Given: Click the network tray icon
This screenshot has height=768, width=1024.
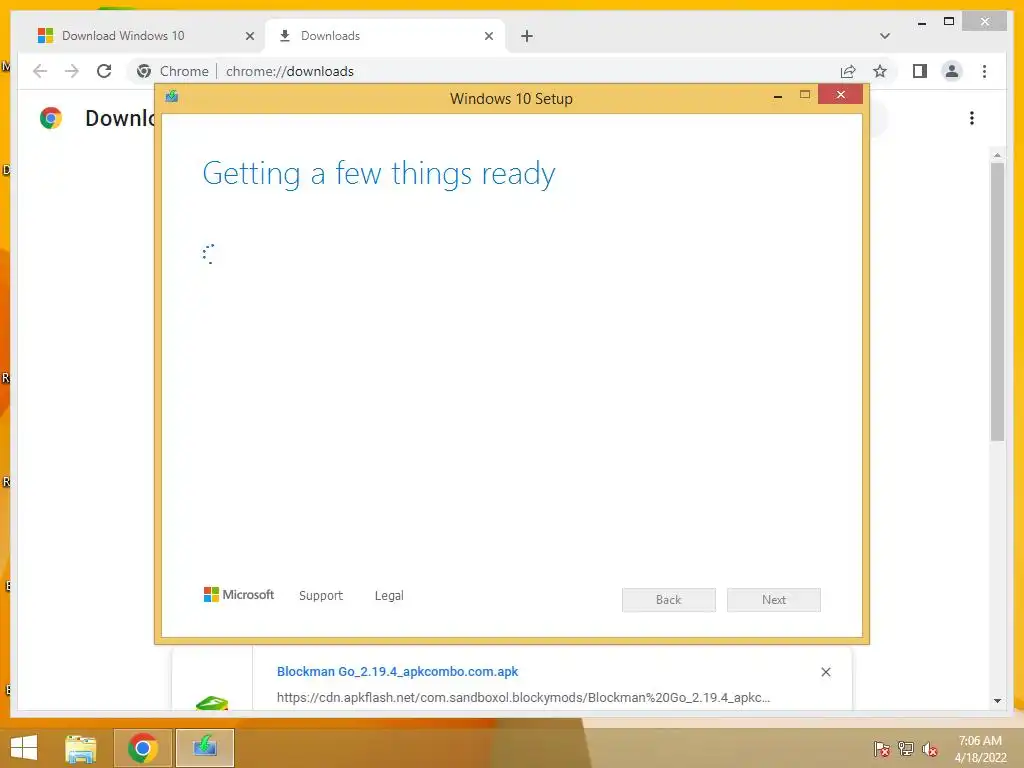Looking at the screenshot, I should (905, 748).
